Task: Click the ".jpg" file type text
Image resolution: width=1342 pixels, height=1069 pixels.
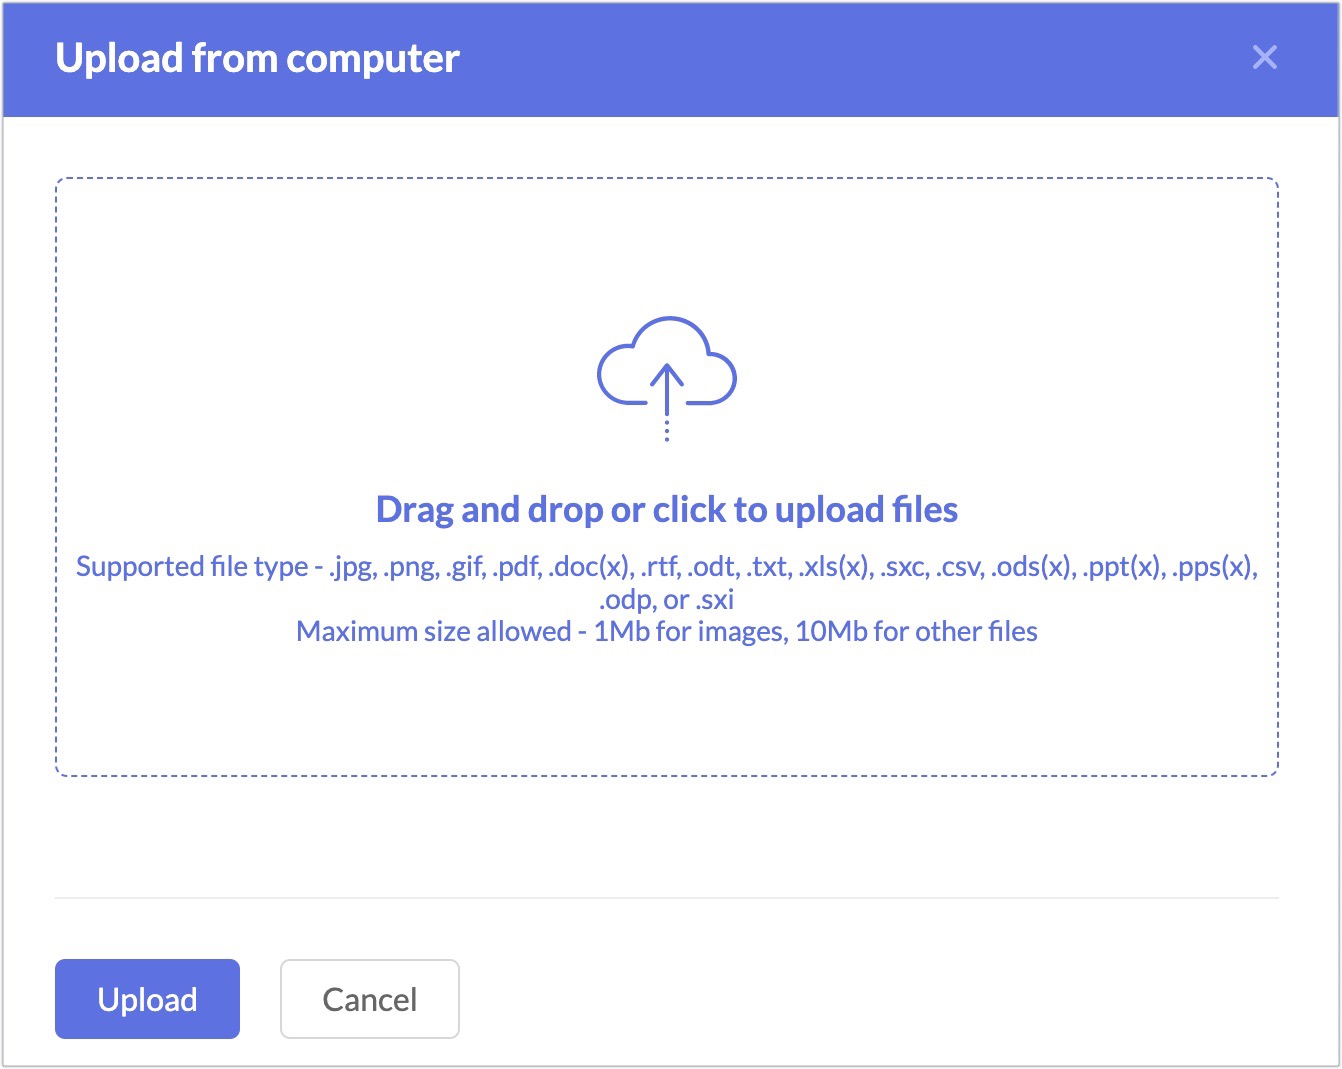Action: 352,567
